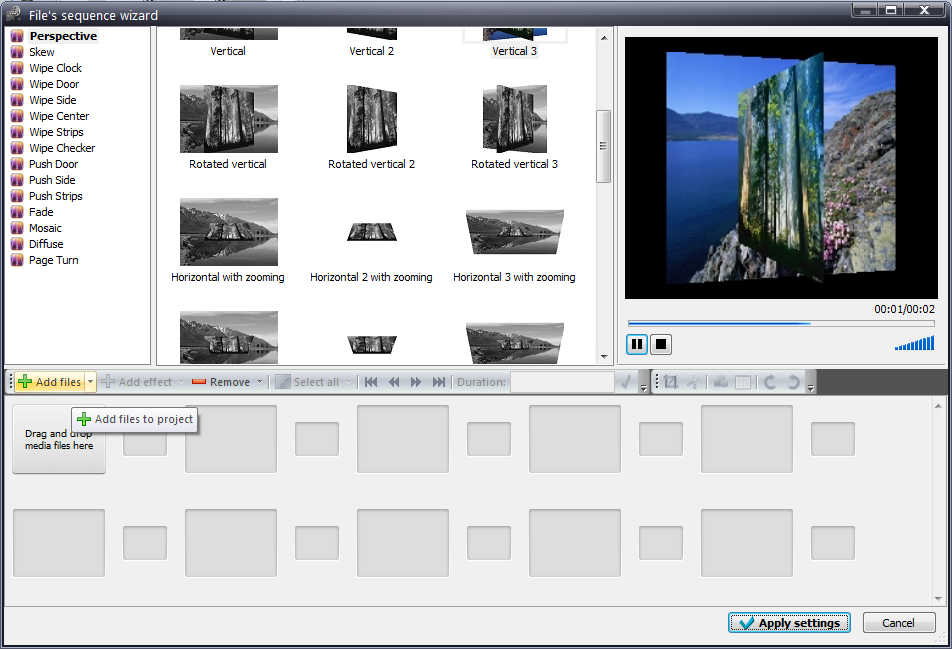952x649 pixels.
Task: Click into the Duration input field
Action: click(561, 382)
